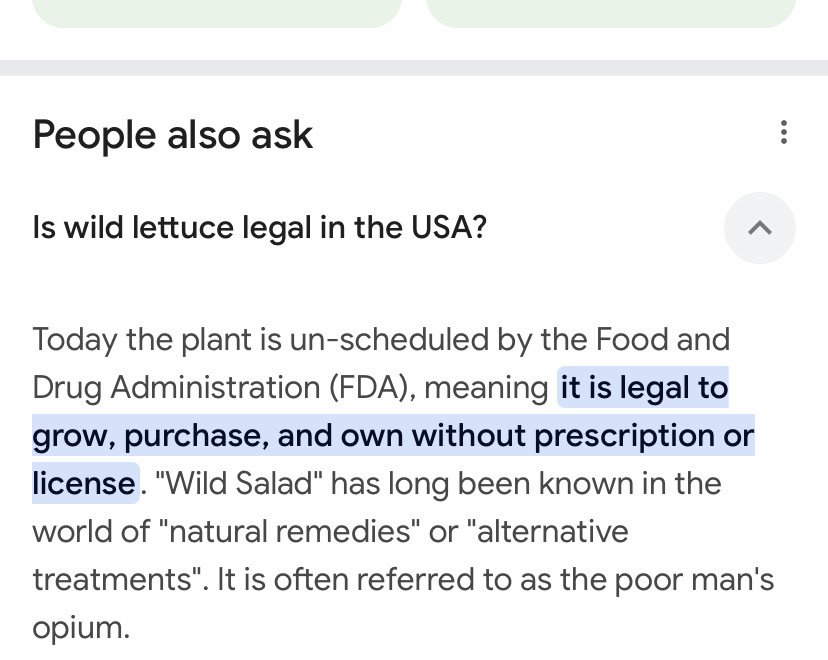Click the gray section divider bar
This screenshot has width=828, height=660.
[414, 68]
